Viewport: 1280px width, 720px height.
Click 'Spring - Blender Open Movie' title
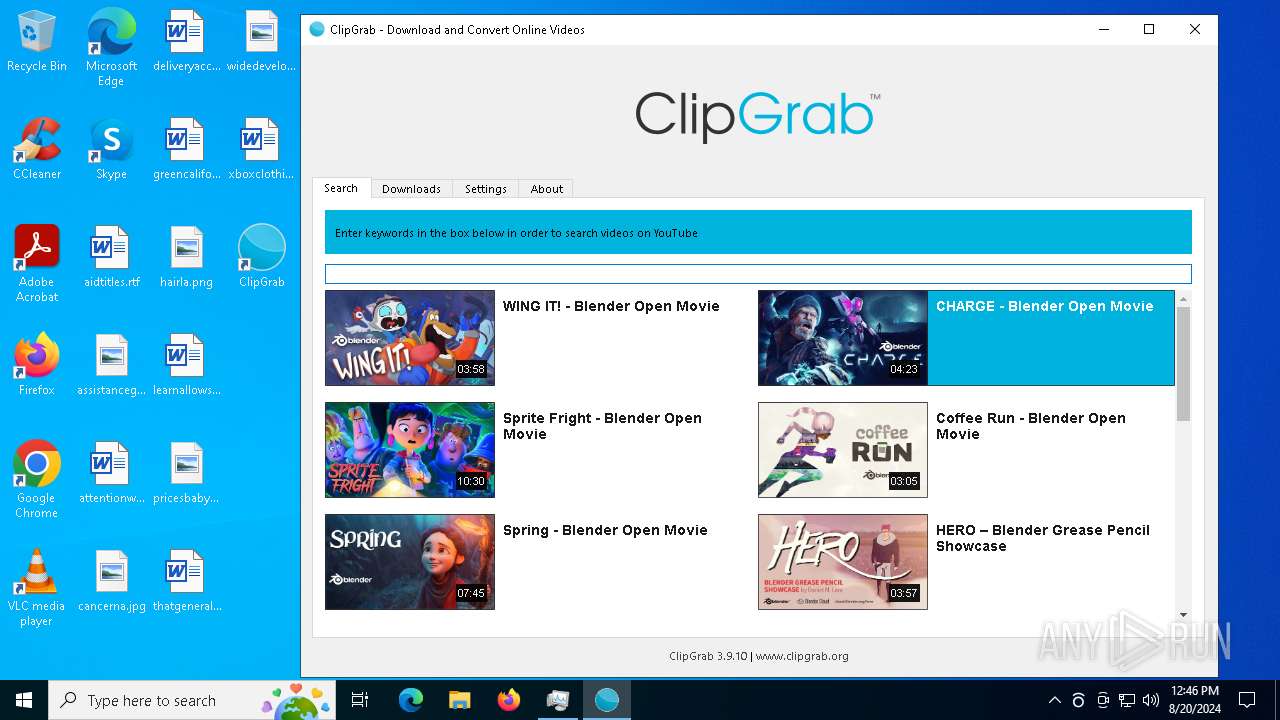point(605,530)
